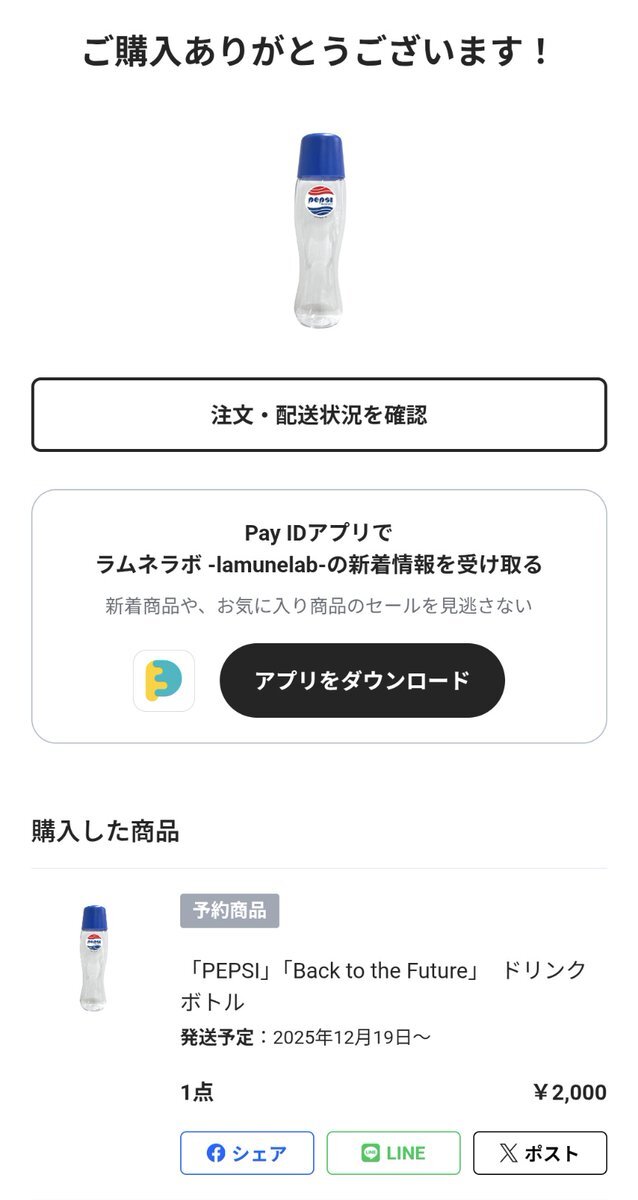Tap the アプリをダウンロード button
Viewport: 638px width, 1200px height.
tap(362, 681)
